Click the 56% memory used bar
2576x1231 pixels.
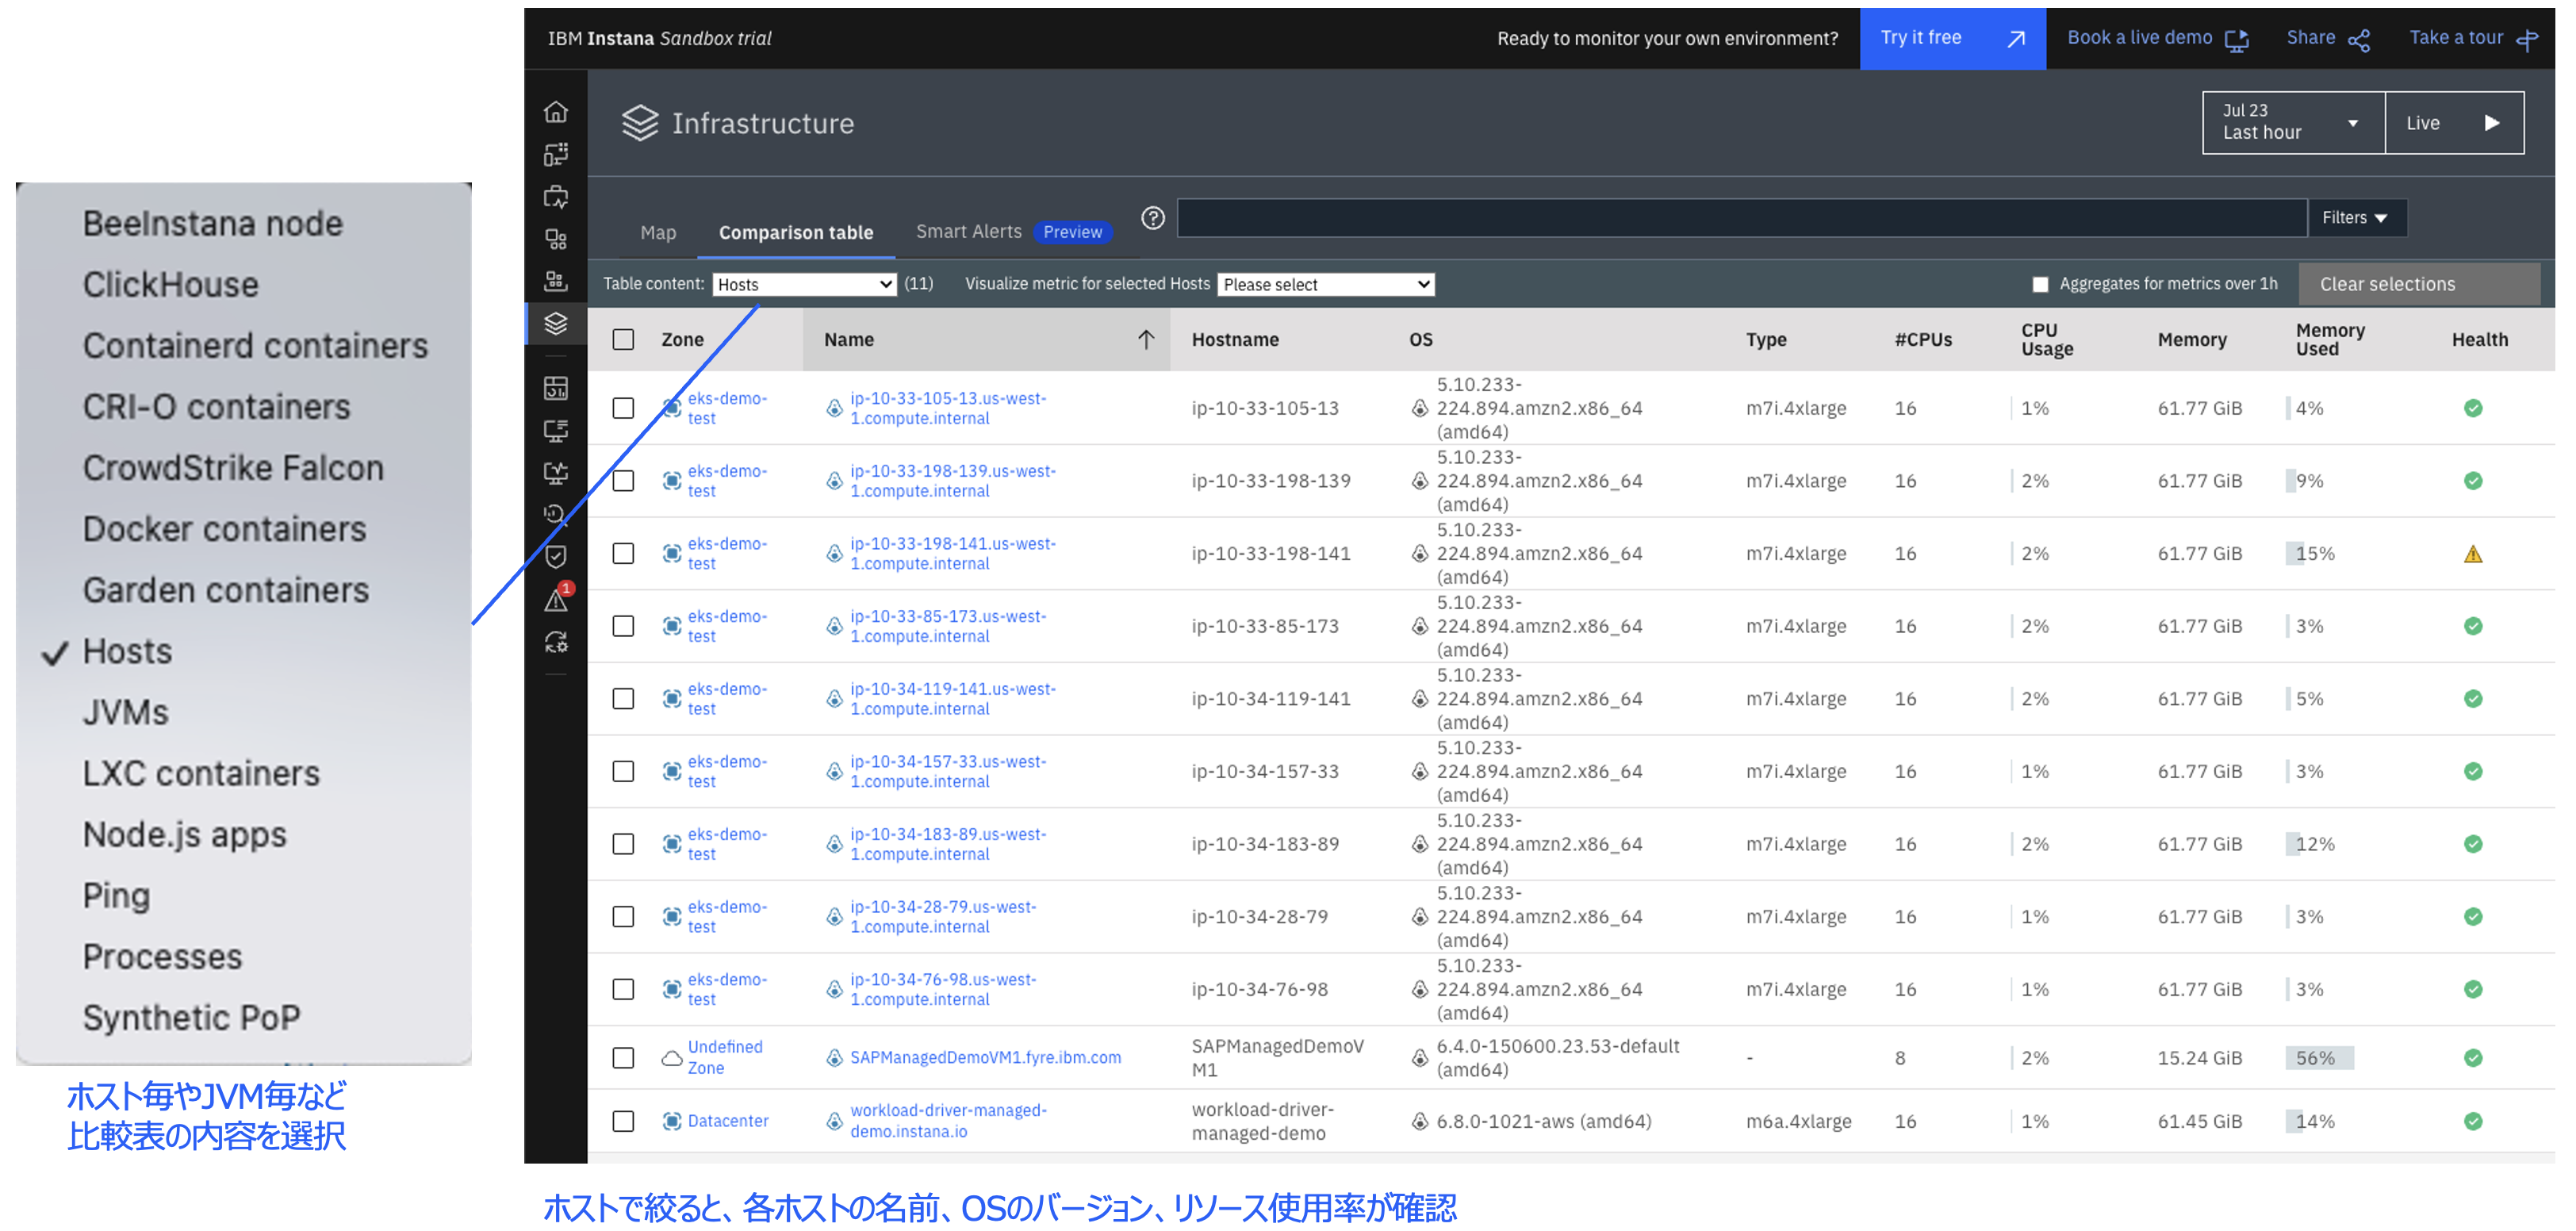pos(2318,1058)
